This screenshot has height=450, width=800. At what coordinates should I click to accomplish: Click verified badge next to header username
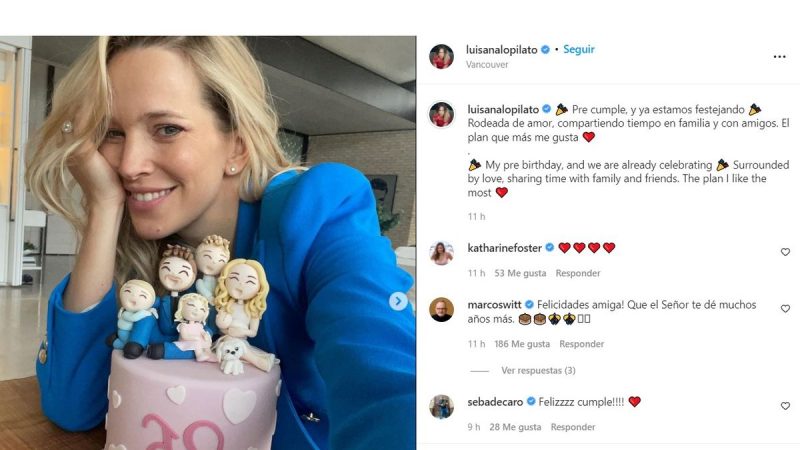(x=545, y=49)
